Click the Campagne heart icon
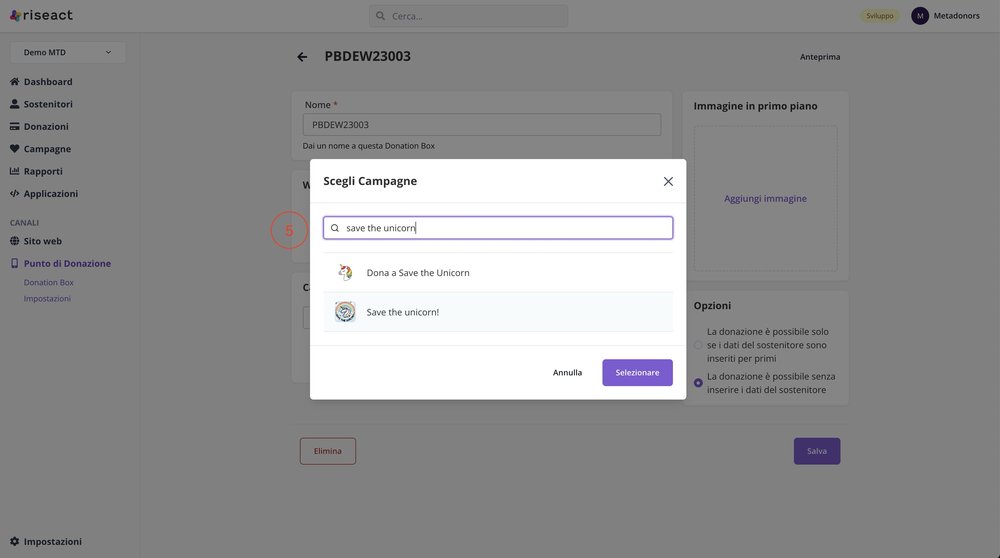 tap(15, 149)
